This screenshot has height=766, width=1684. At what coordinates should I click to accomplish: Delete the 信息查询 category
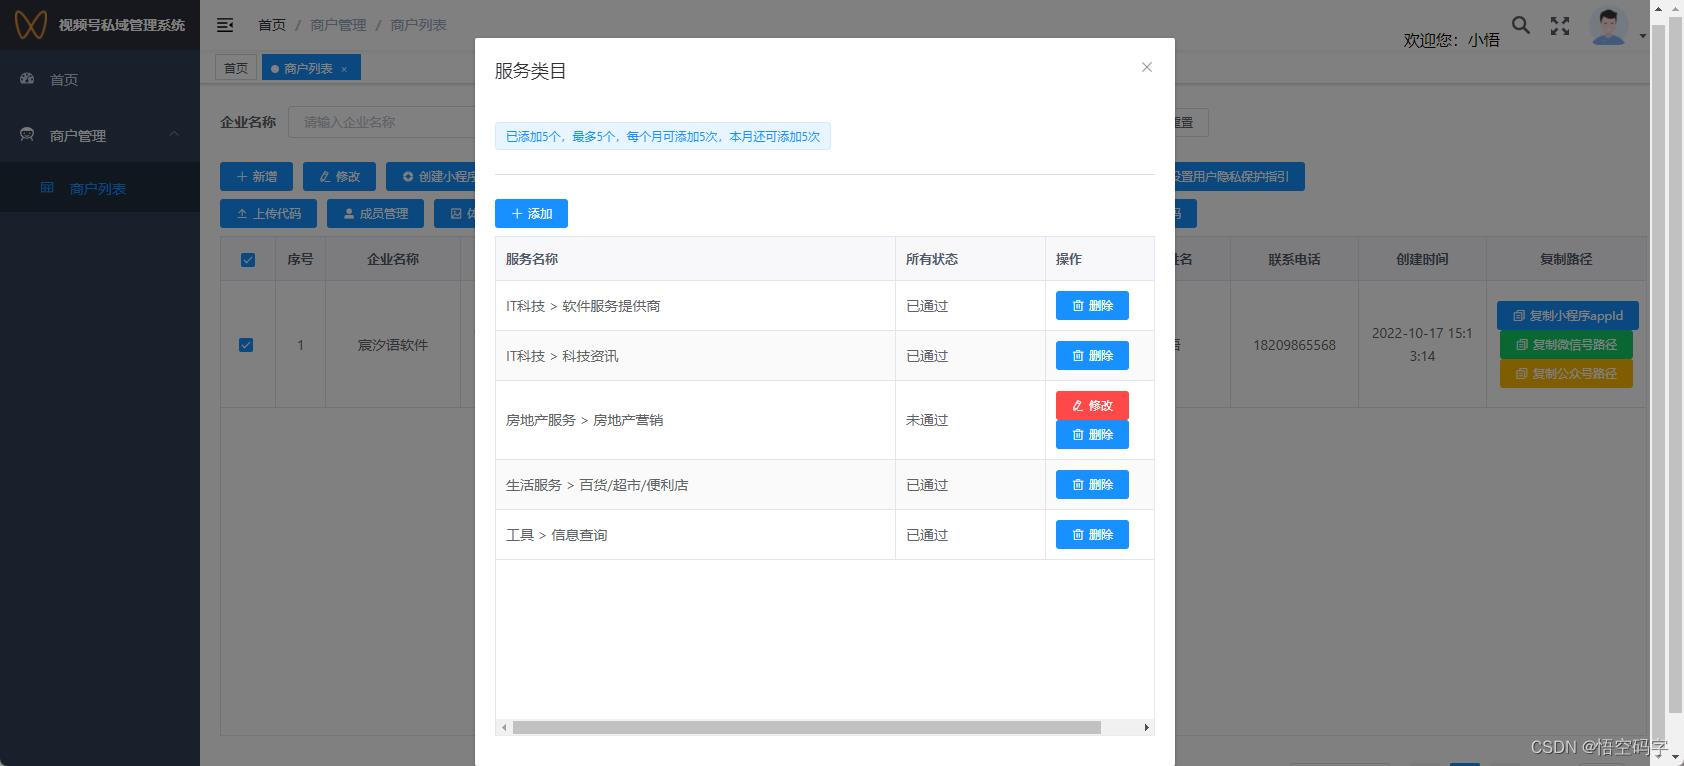[1092, 534]
